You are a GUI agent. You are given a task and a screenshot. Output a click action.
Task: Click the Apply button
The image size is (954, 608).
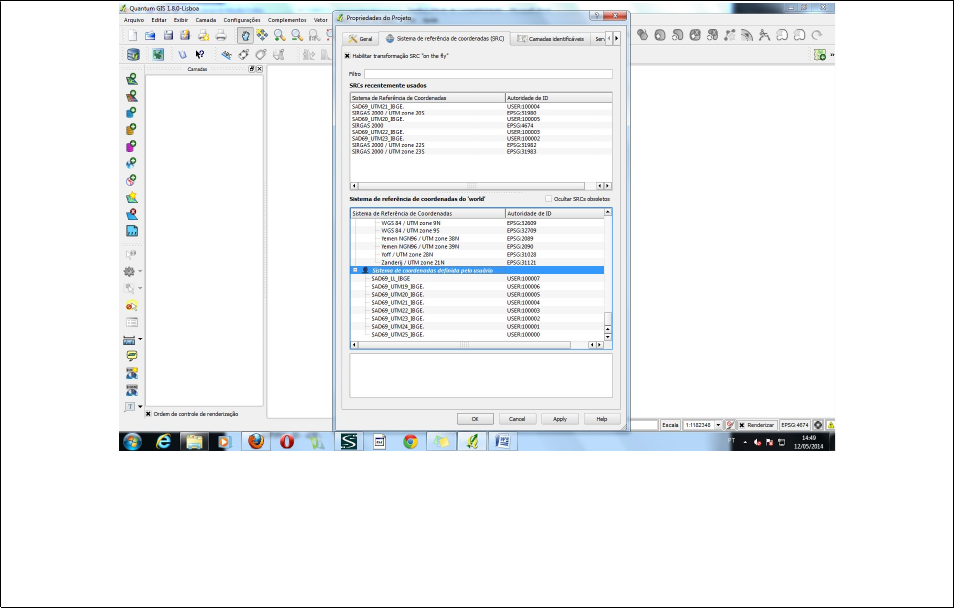point(560,419)
